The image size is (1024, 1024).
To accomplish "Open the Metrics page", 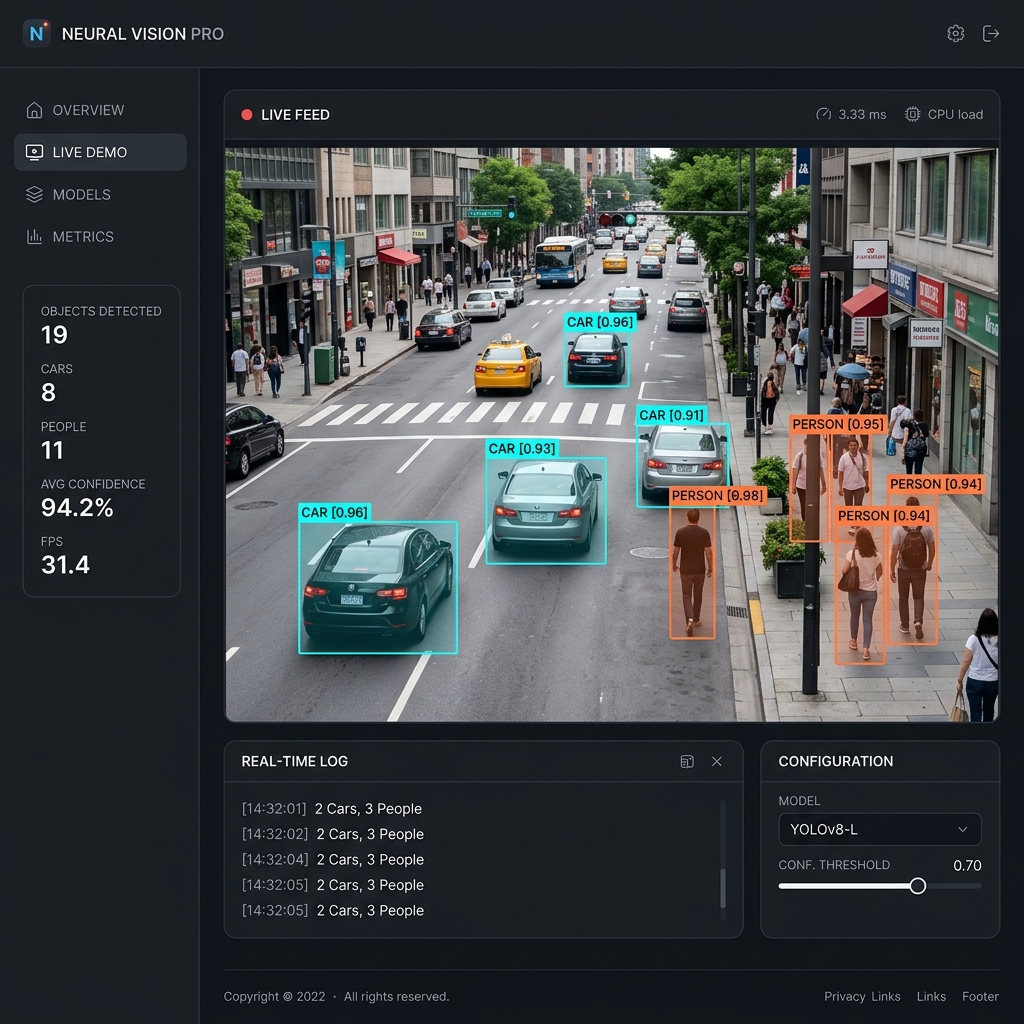I will coord(101,236).
